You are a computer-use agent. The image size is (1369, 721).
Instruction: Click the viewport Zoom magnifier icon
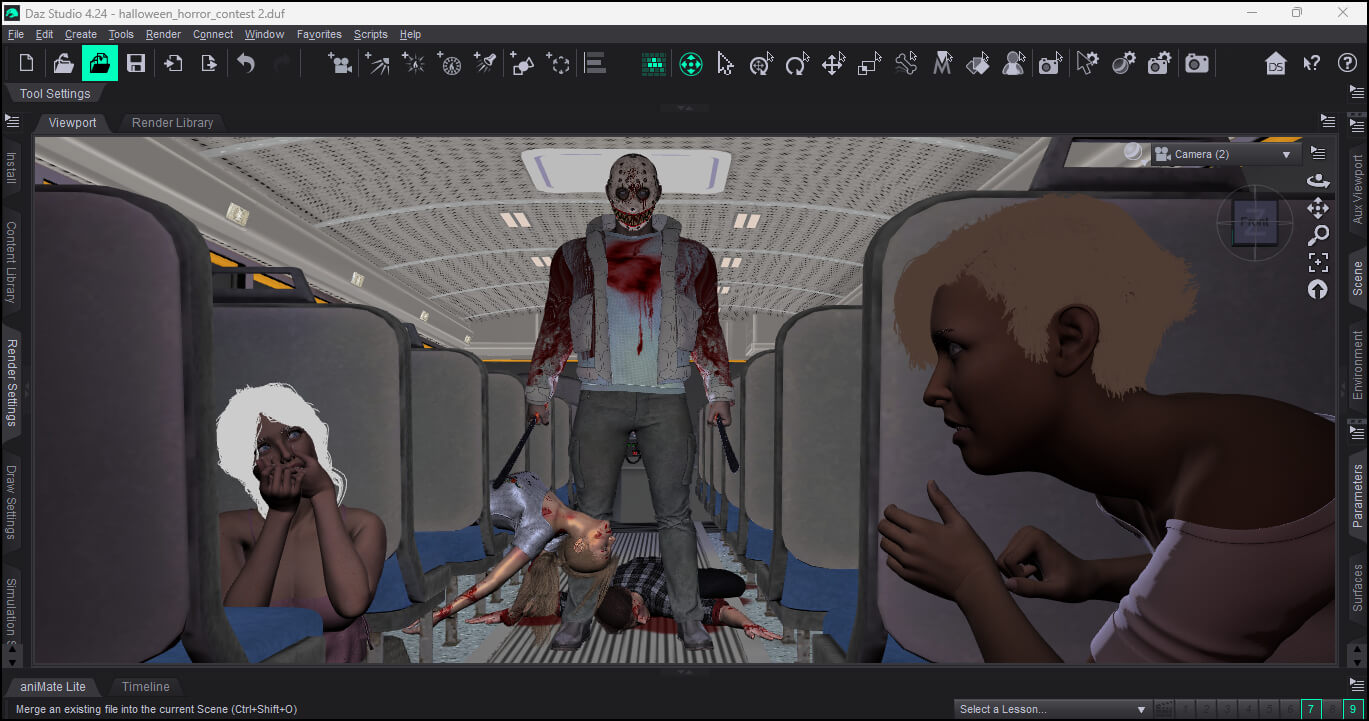(1318, 235)
